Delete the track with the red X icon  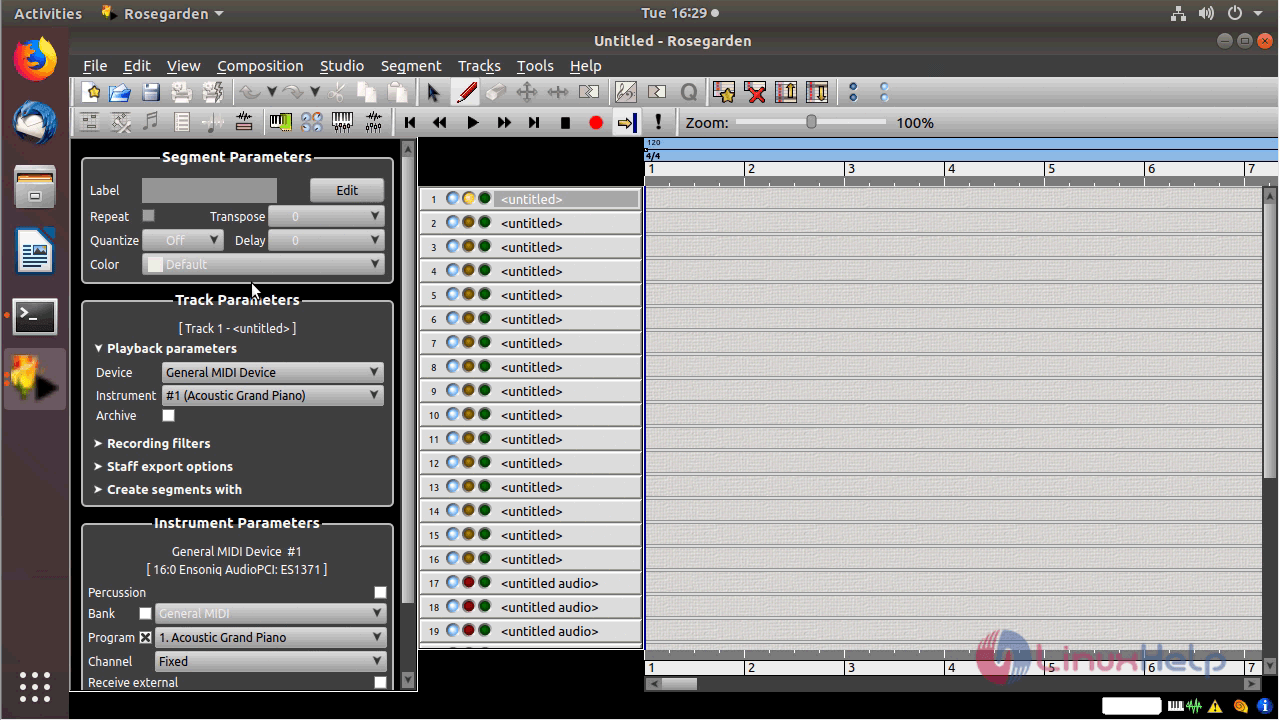click(755, 93)
